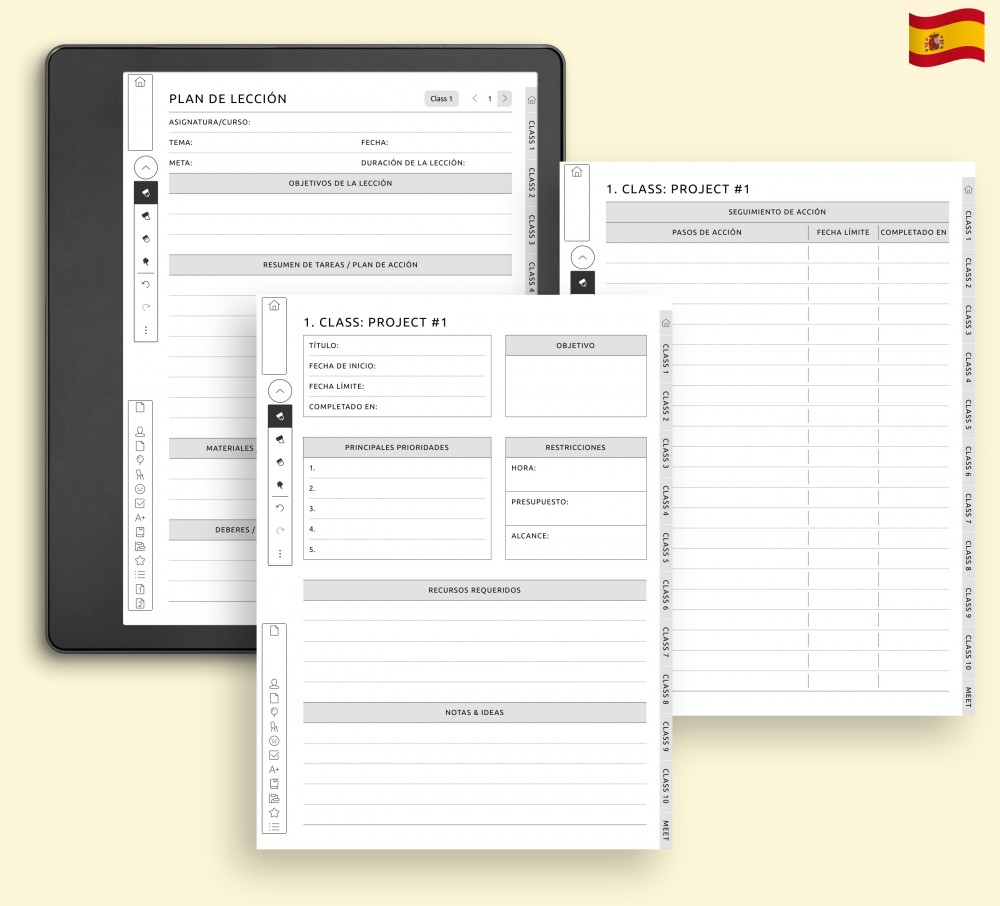
Task: Go to next page with the right chevron
Action: pos(504,99)
